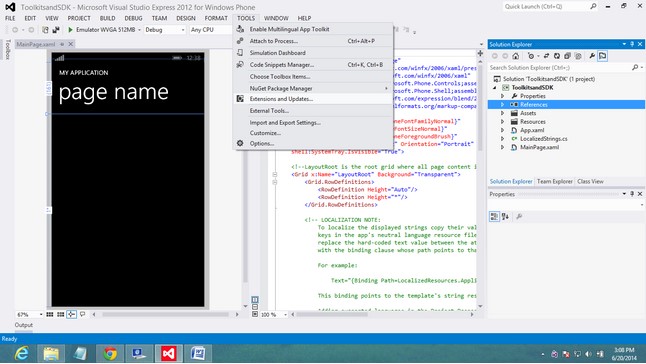This screenshot has width=646, height=364.
Task: Select NuGet Package Manager submenu
Action: pyautogui.click(x=313, y=88)
